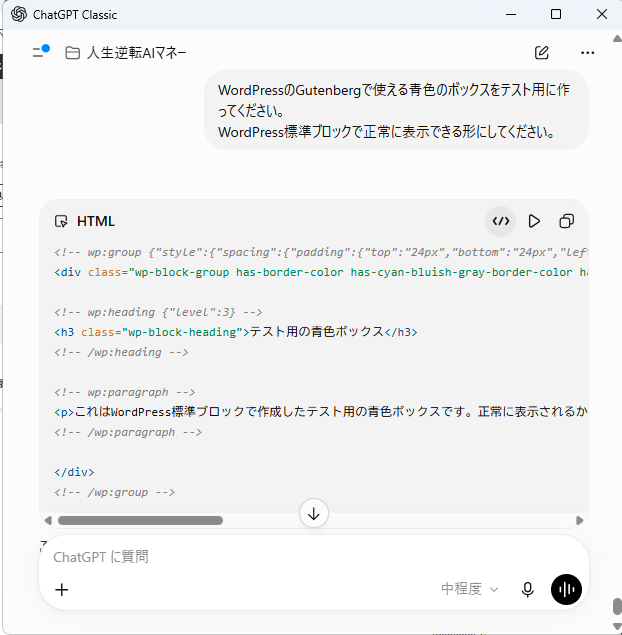
Task: Expand the 中程度 model effort dropdown
Action: click(469, 589)
